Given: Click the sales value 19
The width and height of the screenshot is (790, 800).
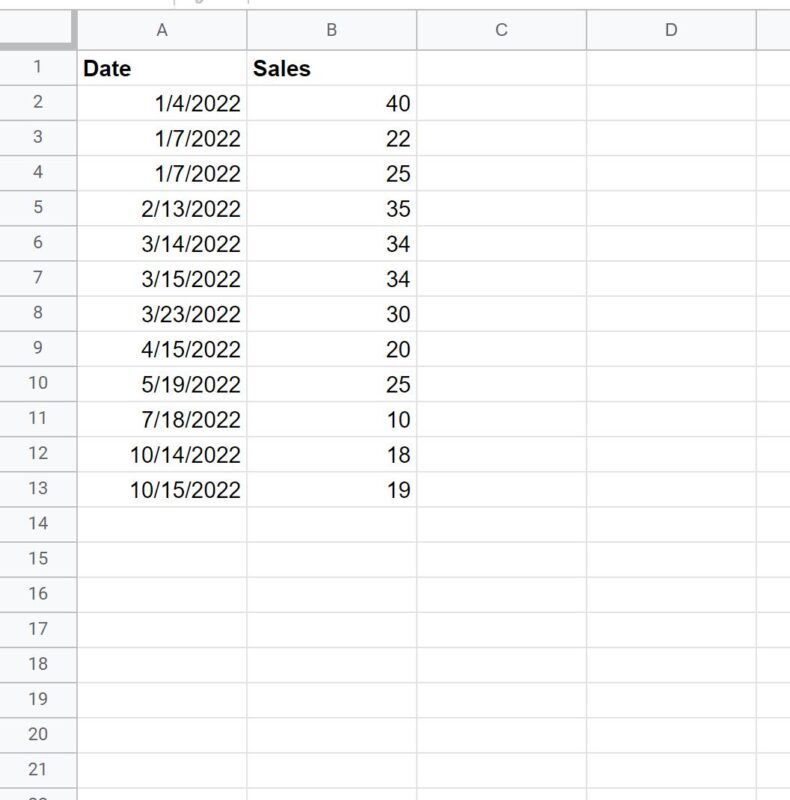Looking at the screenshot, I should [x=331, y=490].
